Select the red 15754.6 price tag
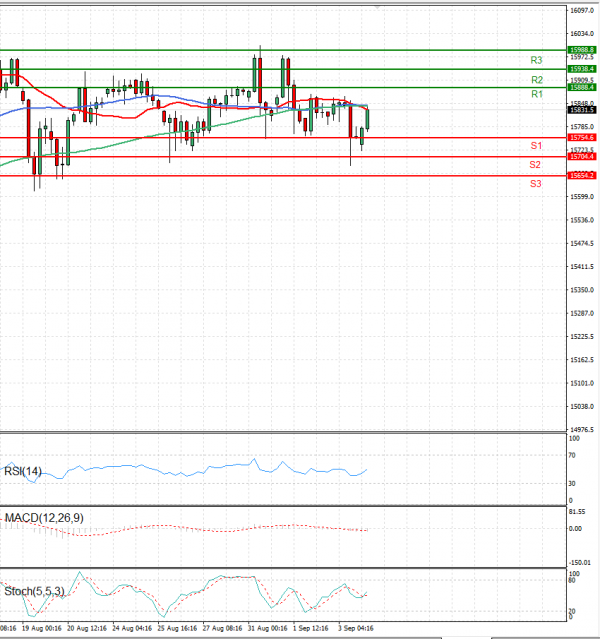 coord(582,138)
